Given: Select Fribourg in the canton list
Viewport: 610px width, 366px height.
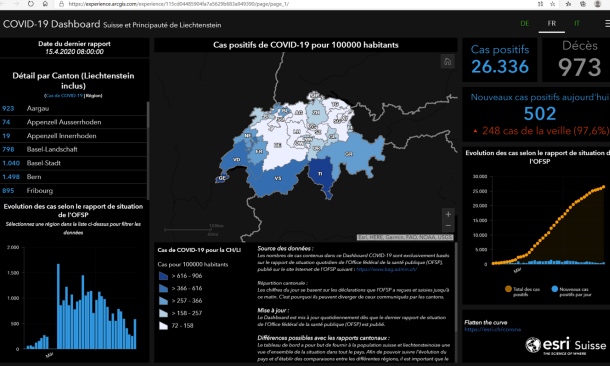Looking at the screenshot, I should 73,191.
